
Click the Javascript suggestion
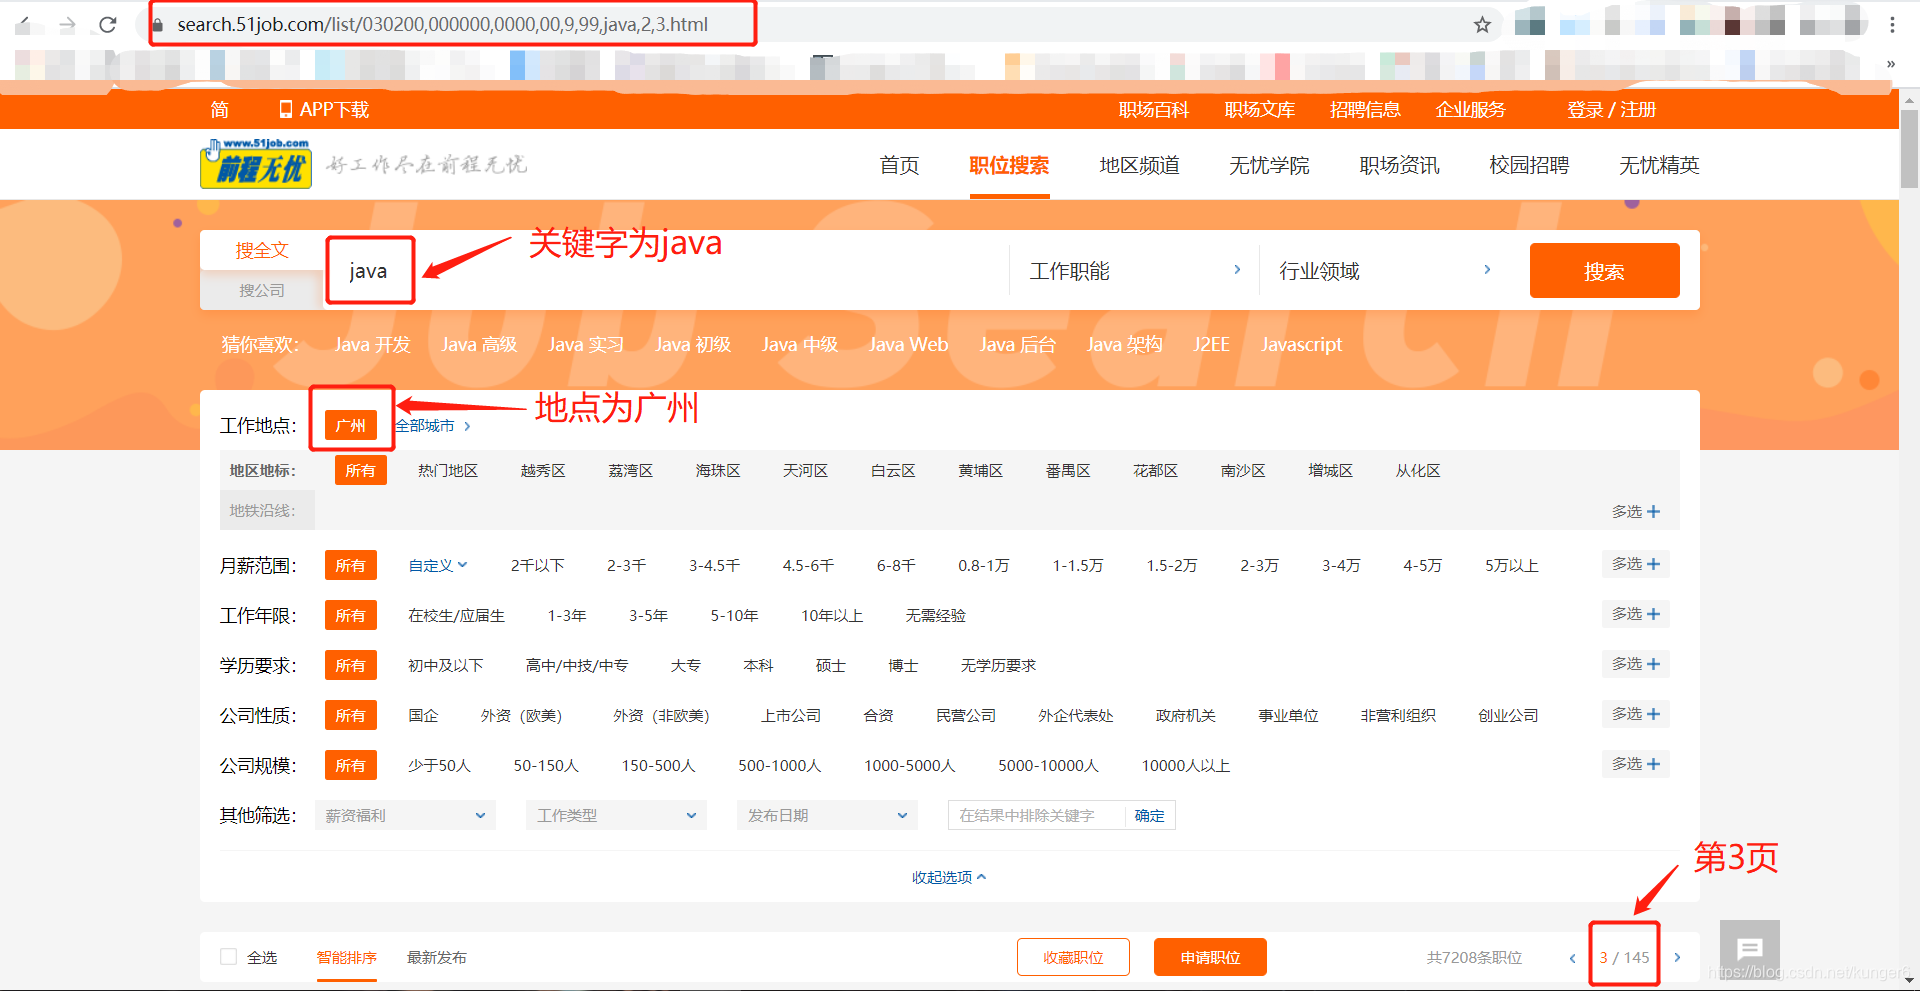[x=1301, y=344]
